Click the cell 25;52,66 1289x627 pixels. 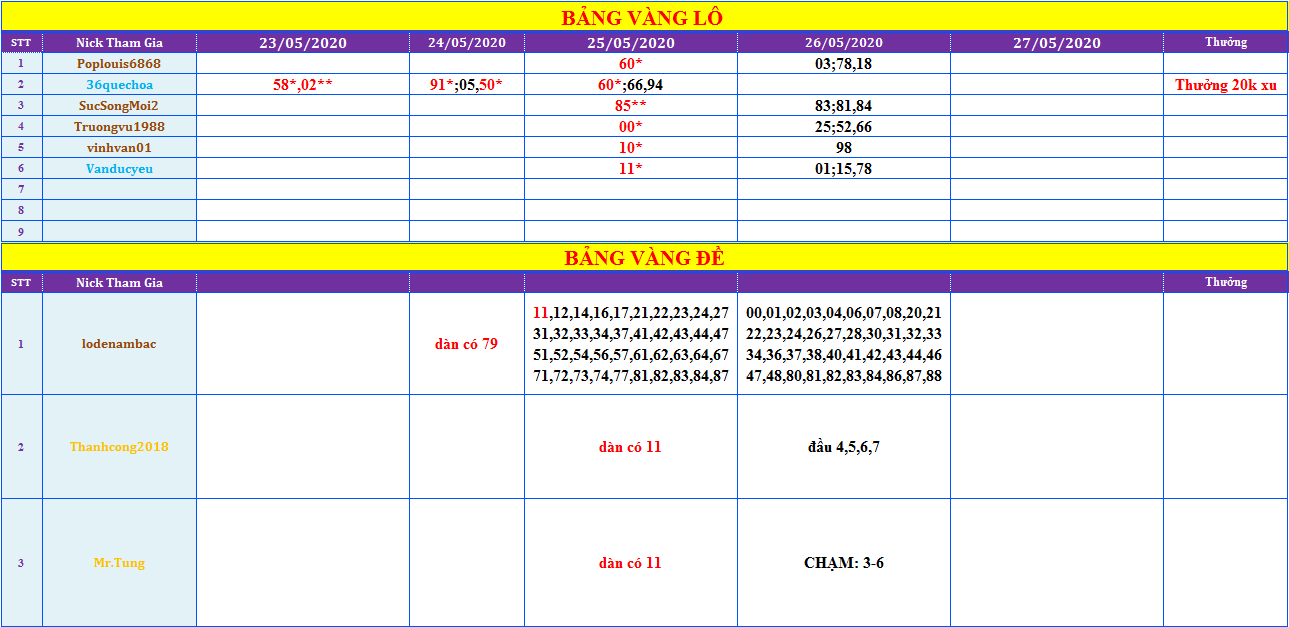[844, 126]
